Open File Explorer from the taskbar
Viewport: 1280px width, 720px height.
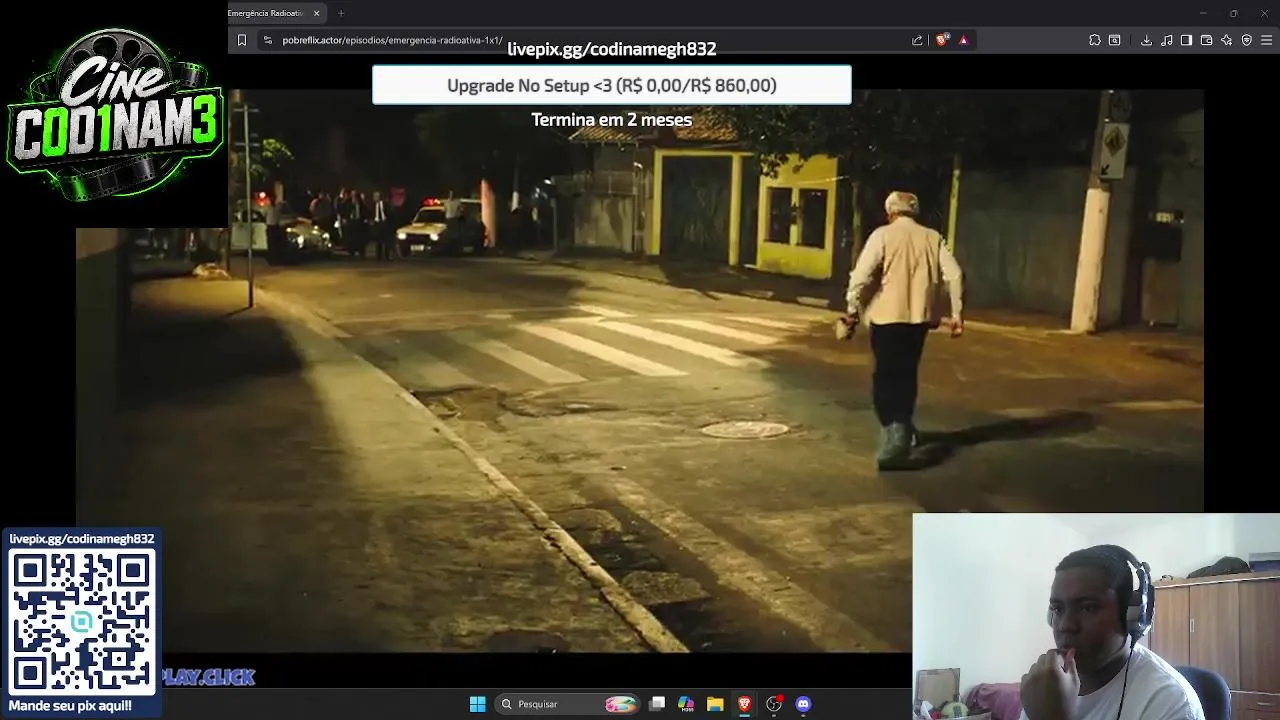[715, 704]
